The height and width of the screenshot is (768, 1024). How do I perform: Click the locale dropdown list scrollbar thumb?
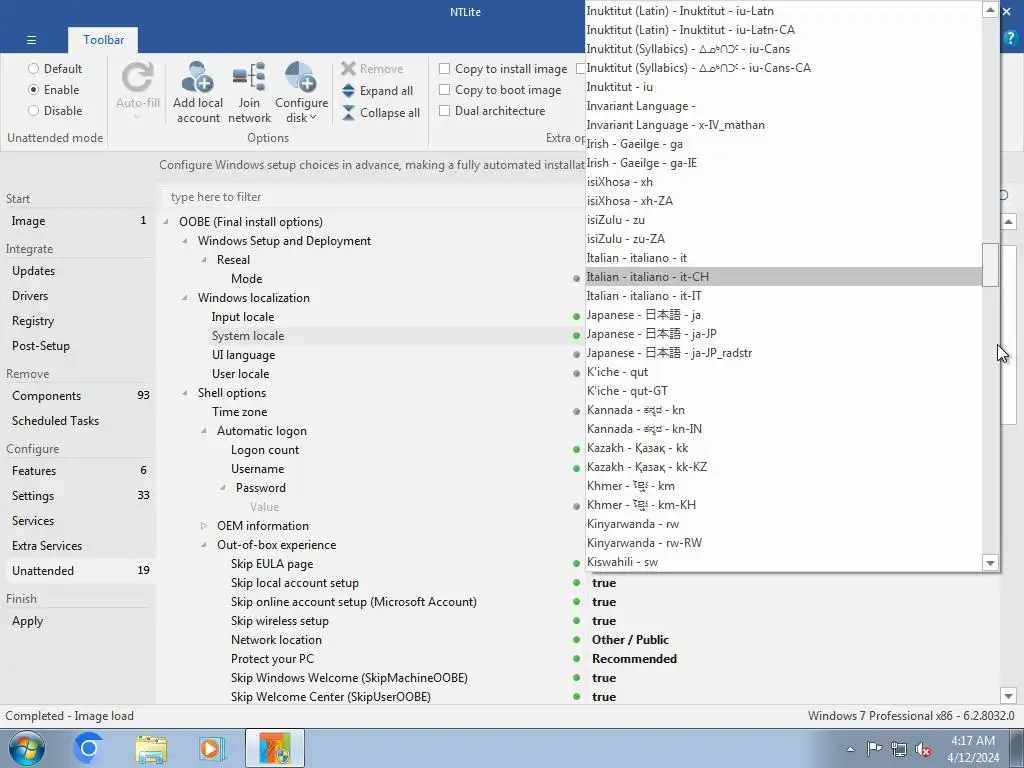point(990,264)
